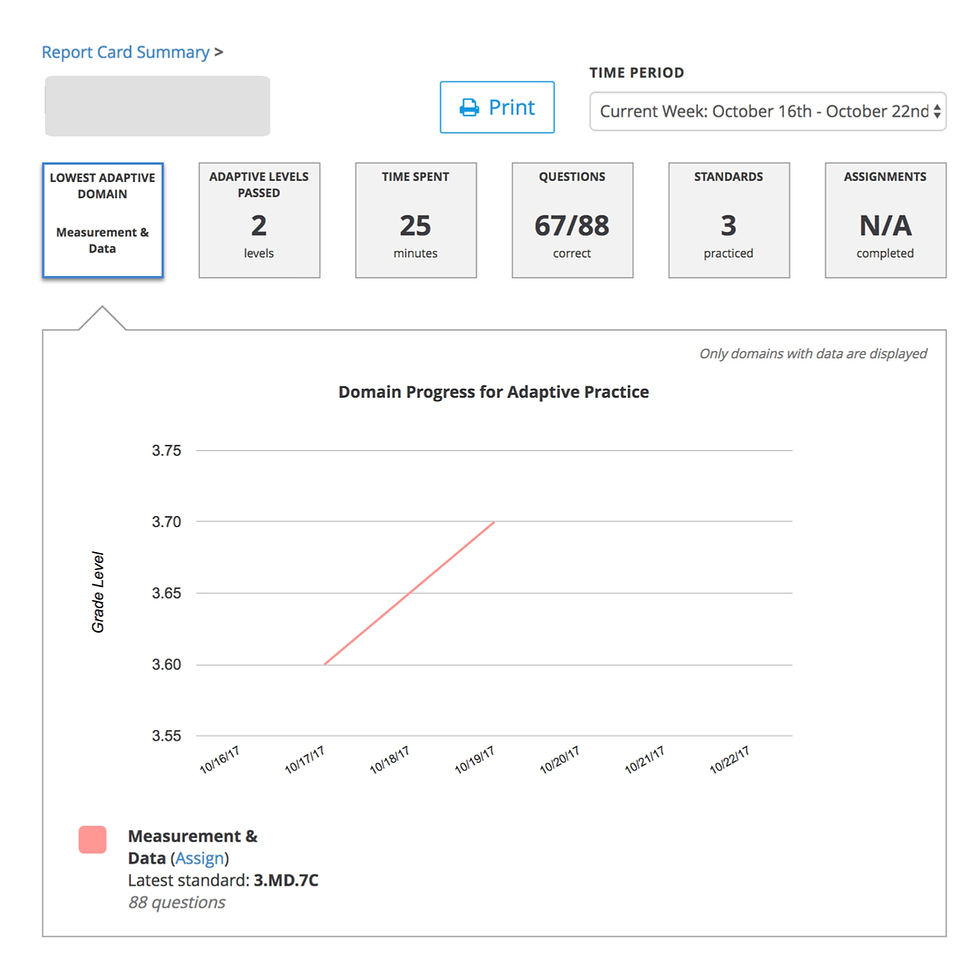The width and height of the screenshot is (980, 980).
Task: Click the 3.70 grade level axis value
Action: pyautogui.click(x=166, y=522)
